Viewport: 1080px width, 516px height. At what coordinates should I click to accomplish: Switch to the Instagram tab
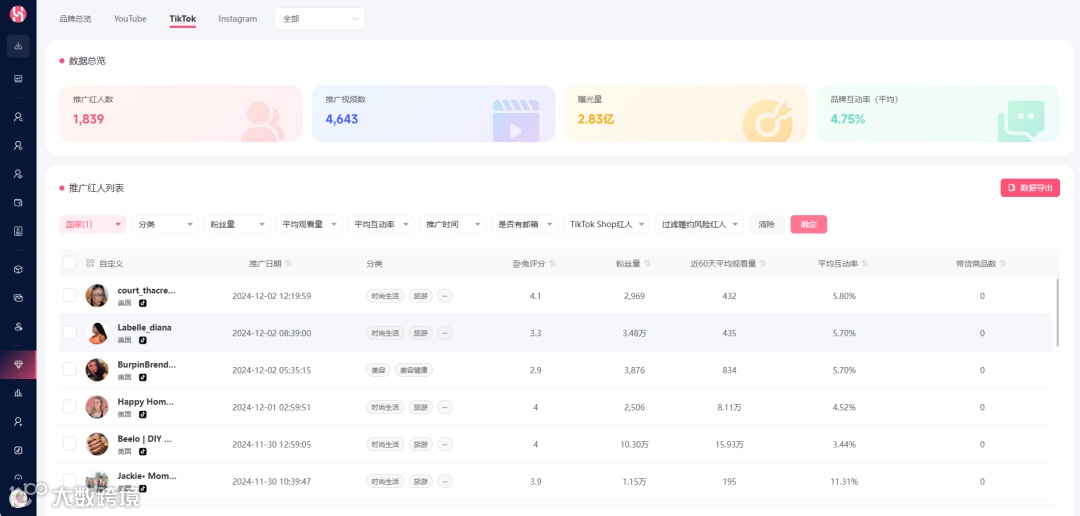238,19
